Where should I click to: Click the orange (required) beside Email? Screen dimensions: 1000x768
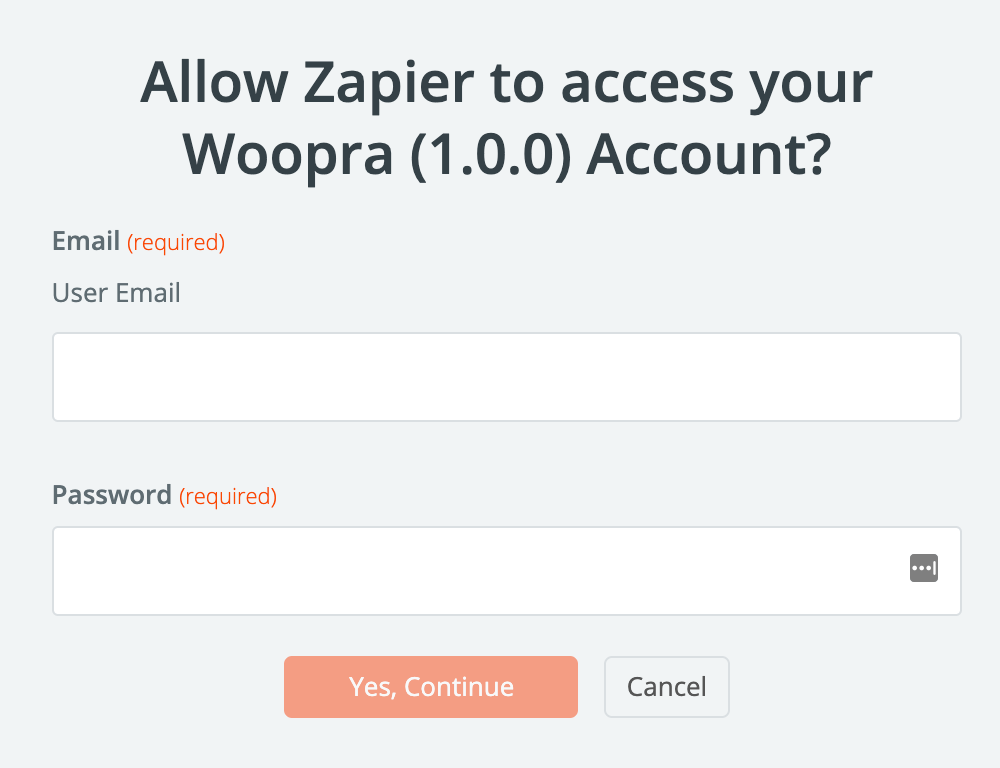coord(176,242)
